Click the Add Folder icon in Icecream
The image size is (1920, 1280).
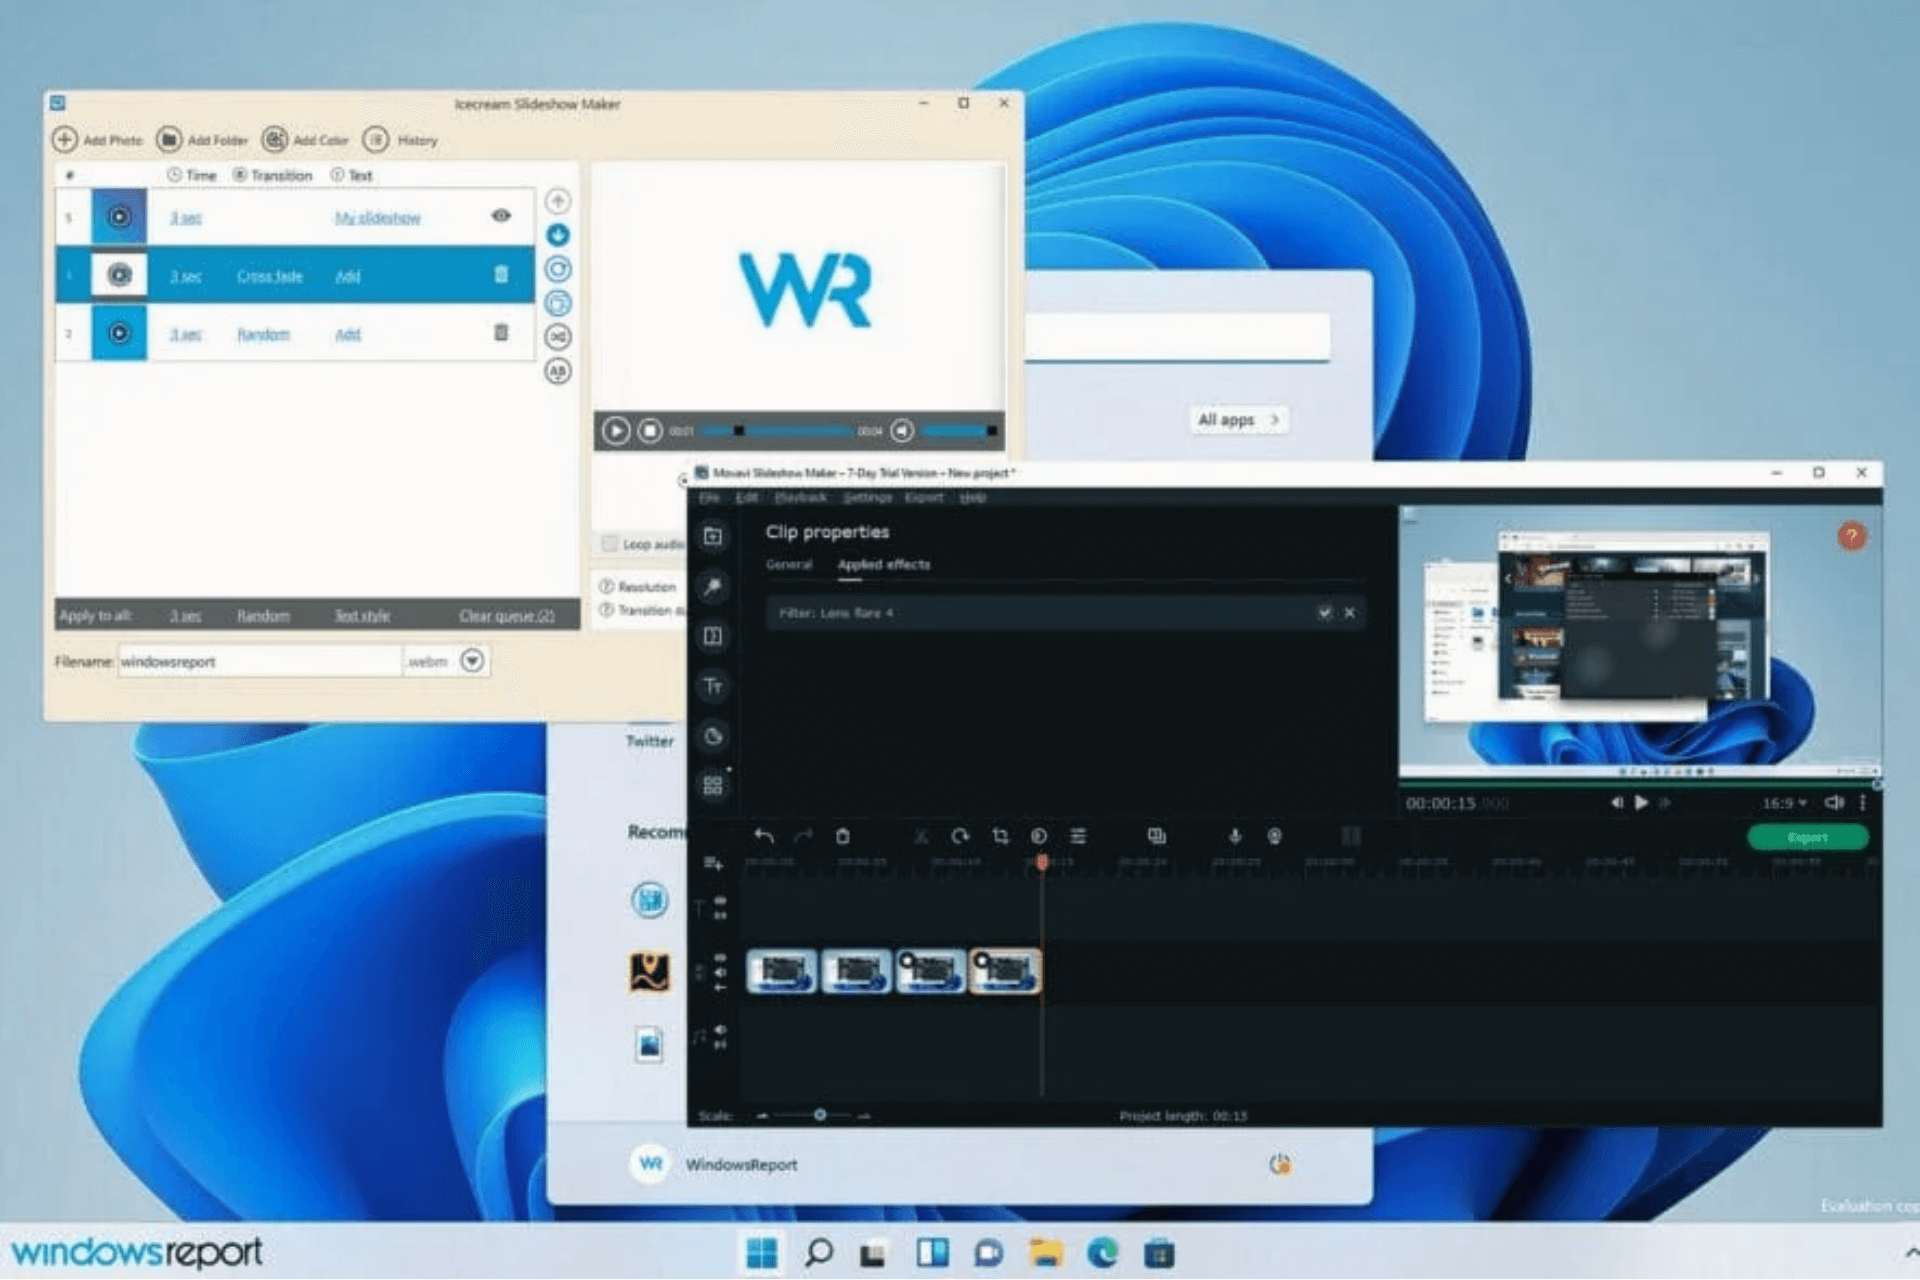pyautogui.click(x=169, y=140)
